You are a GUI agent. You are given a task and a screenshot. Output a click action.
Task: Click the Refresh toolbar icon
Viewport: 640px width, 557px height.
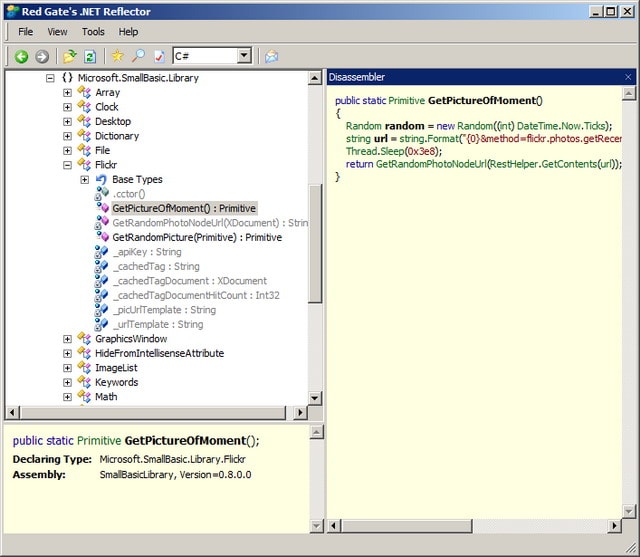pyautogui.click(x=90, y=56)
